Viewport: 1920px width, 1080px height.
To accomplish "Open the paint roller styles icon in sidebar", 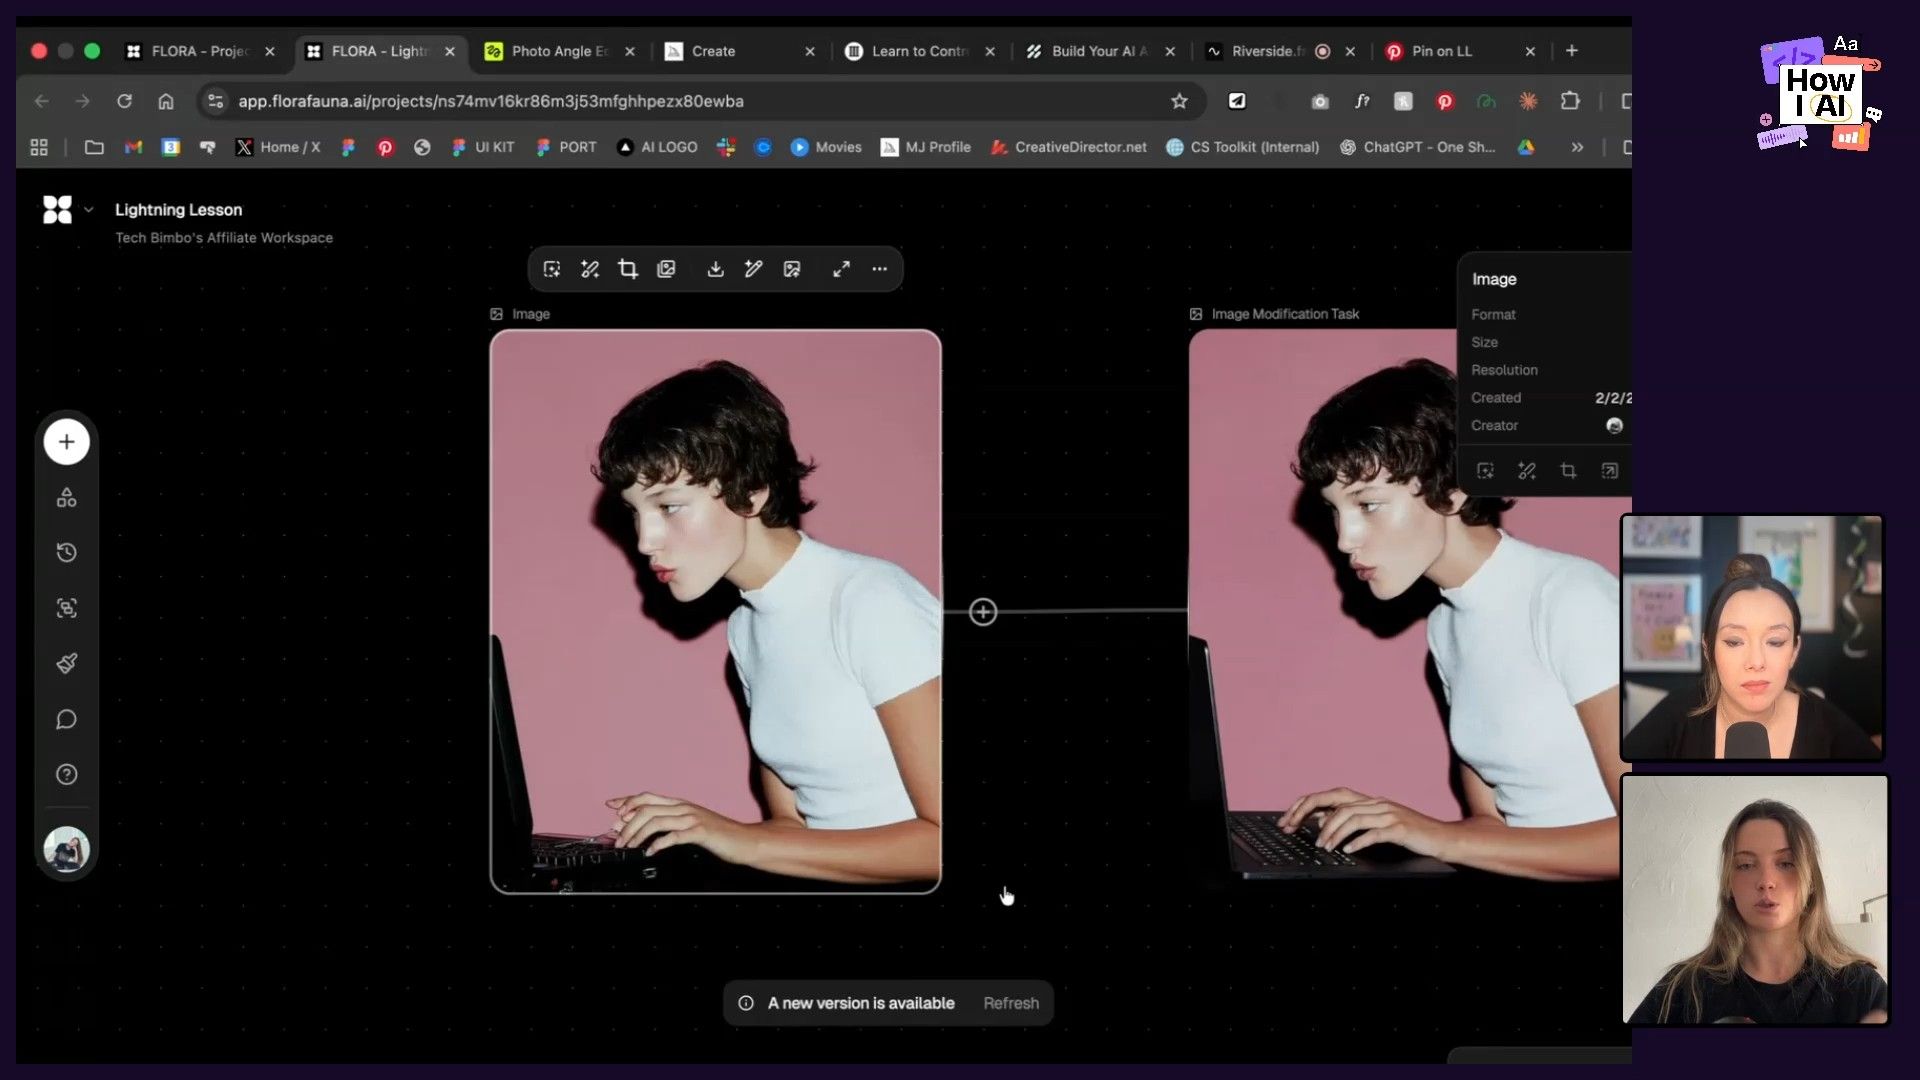I will coord(67,664).
